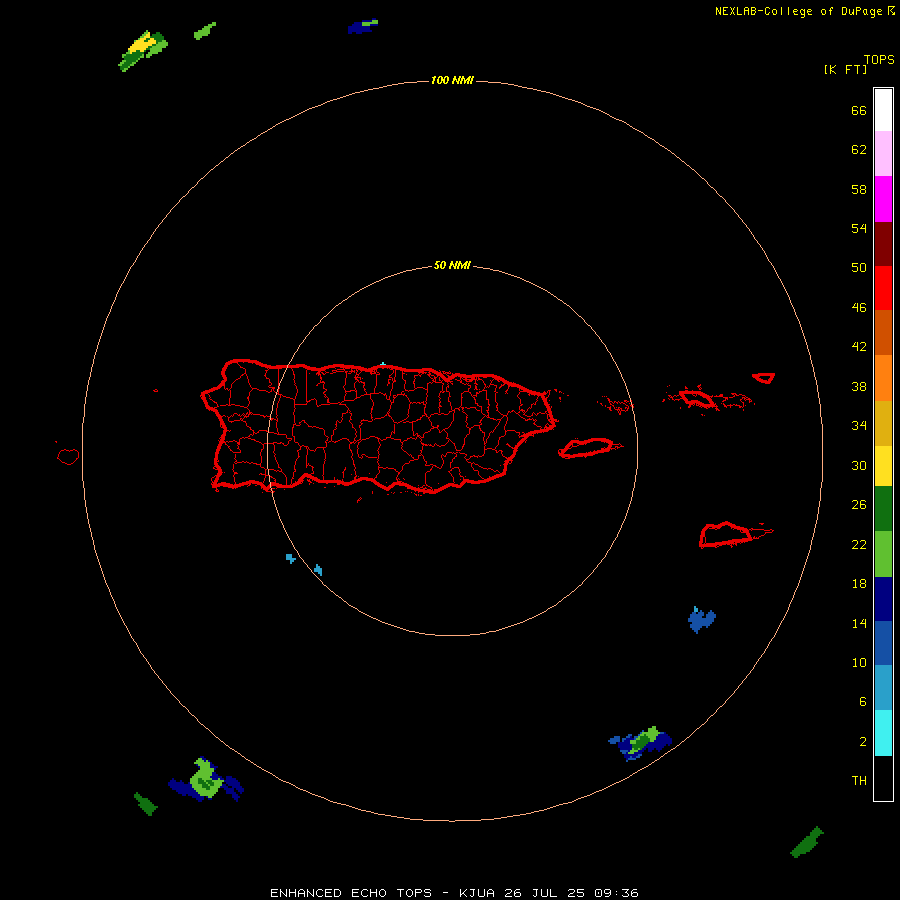Viewport: 900px width, 900px height.
Task: Select the bright red legend swatch
Action: pyautogui.click(x=883, y=288)
